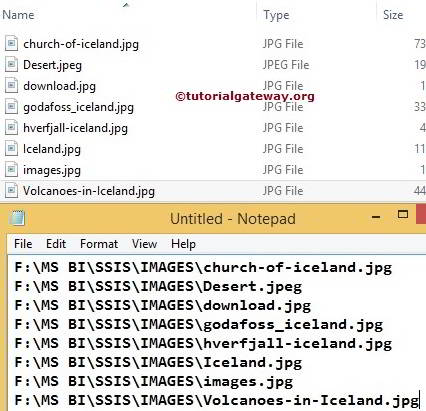
Task: Click the Iceland.jpg file icon
Action: click(x=11, y=149)
